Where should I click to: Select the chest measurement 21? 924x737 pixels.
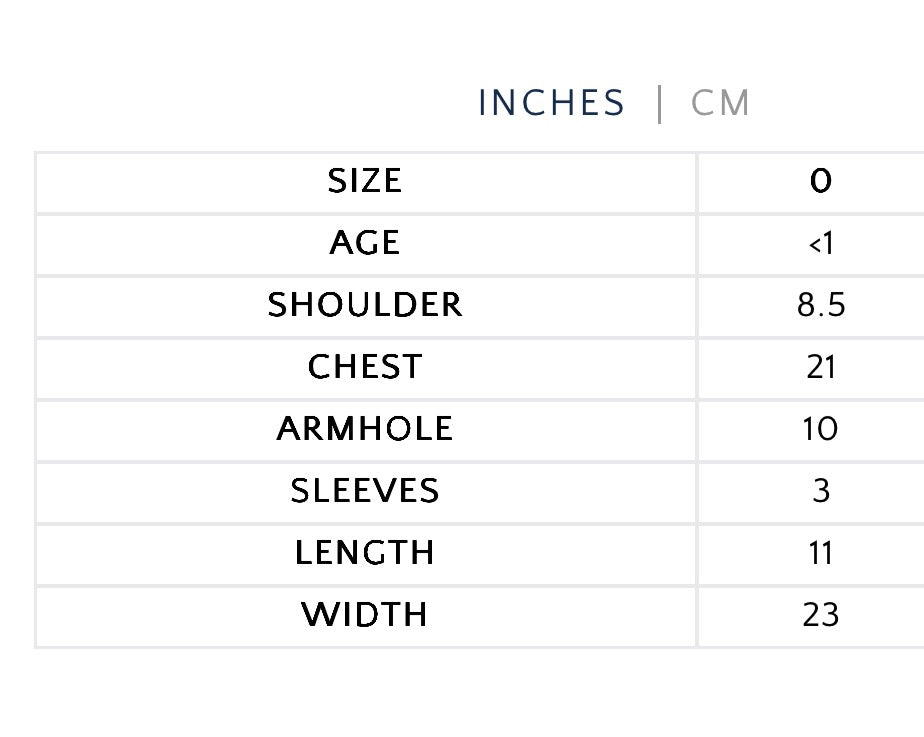(x=821, y=367)
